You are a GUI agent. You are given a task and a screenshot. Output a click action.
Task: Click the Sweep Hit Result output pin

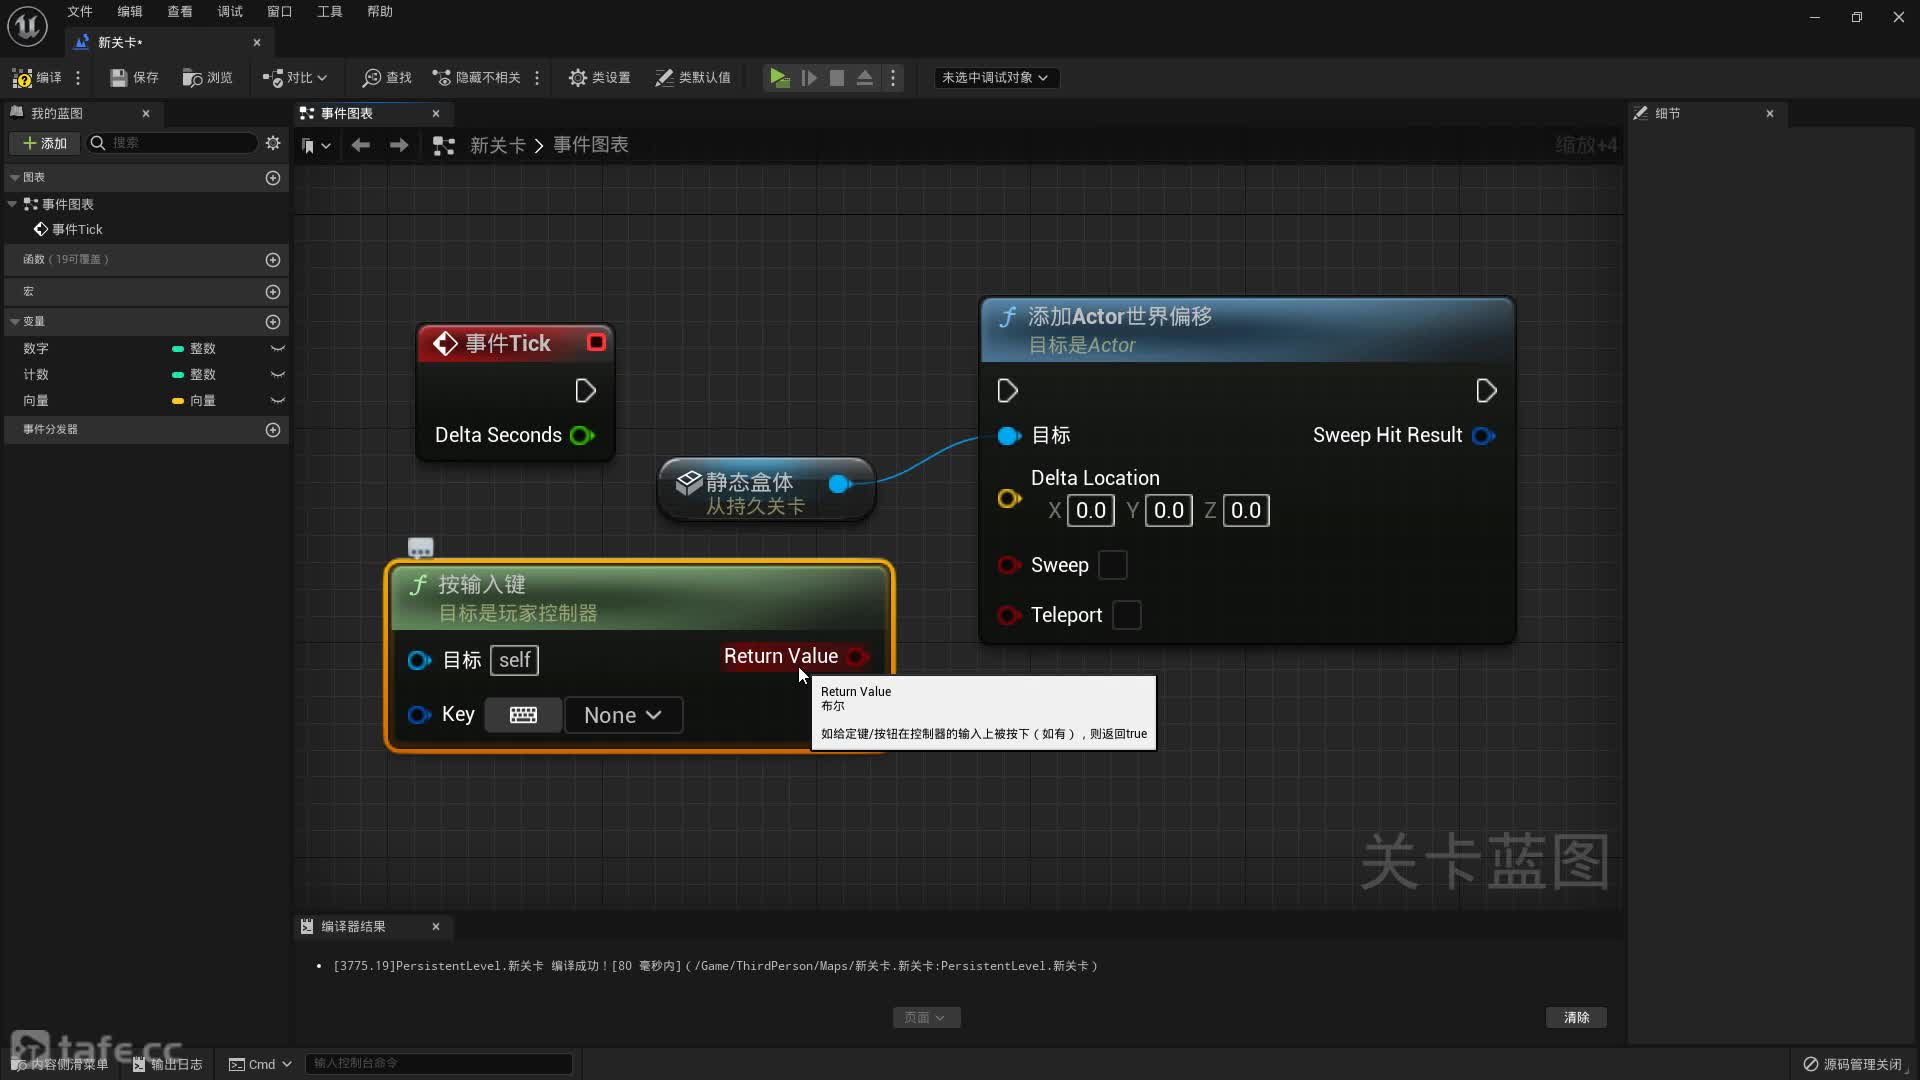click(x=1484, y=436)
